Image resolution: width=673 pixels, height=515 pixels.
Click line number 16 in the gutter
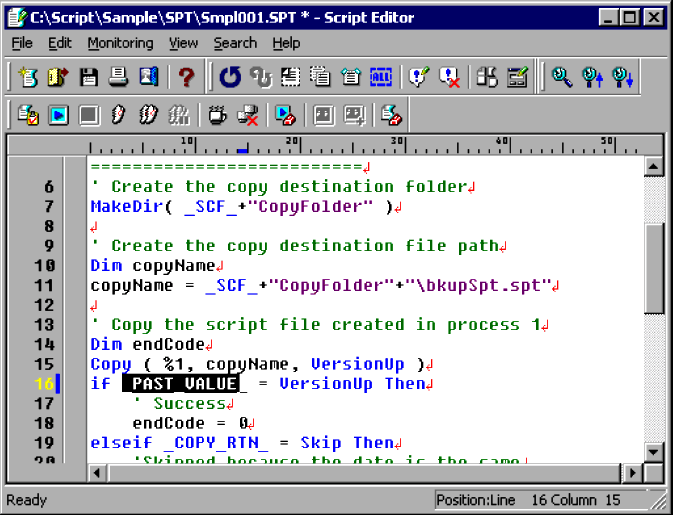[45, 384]
